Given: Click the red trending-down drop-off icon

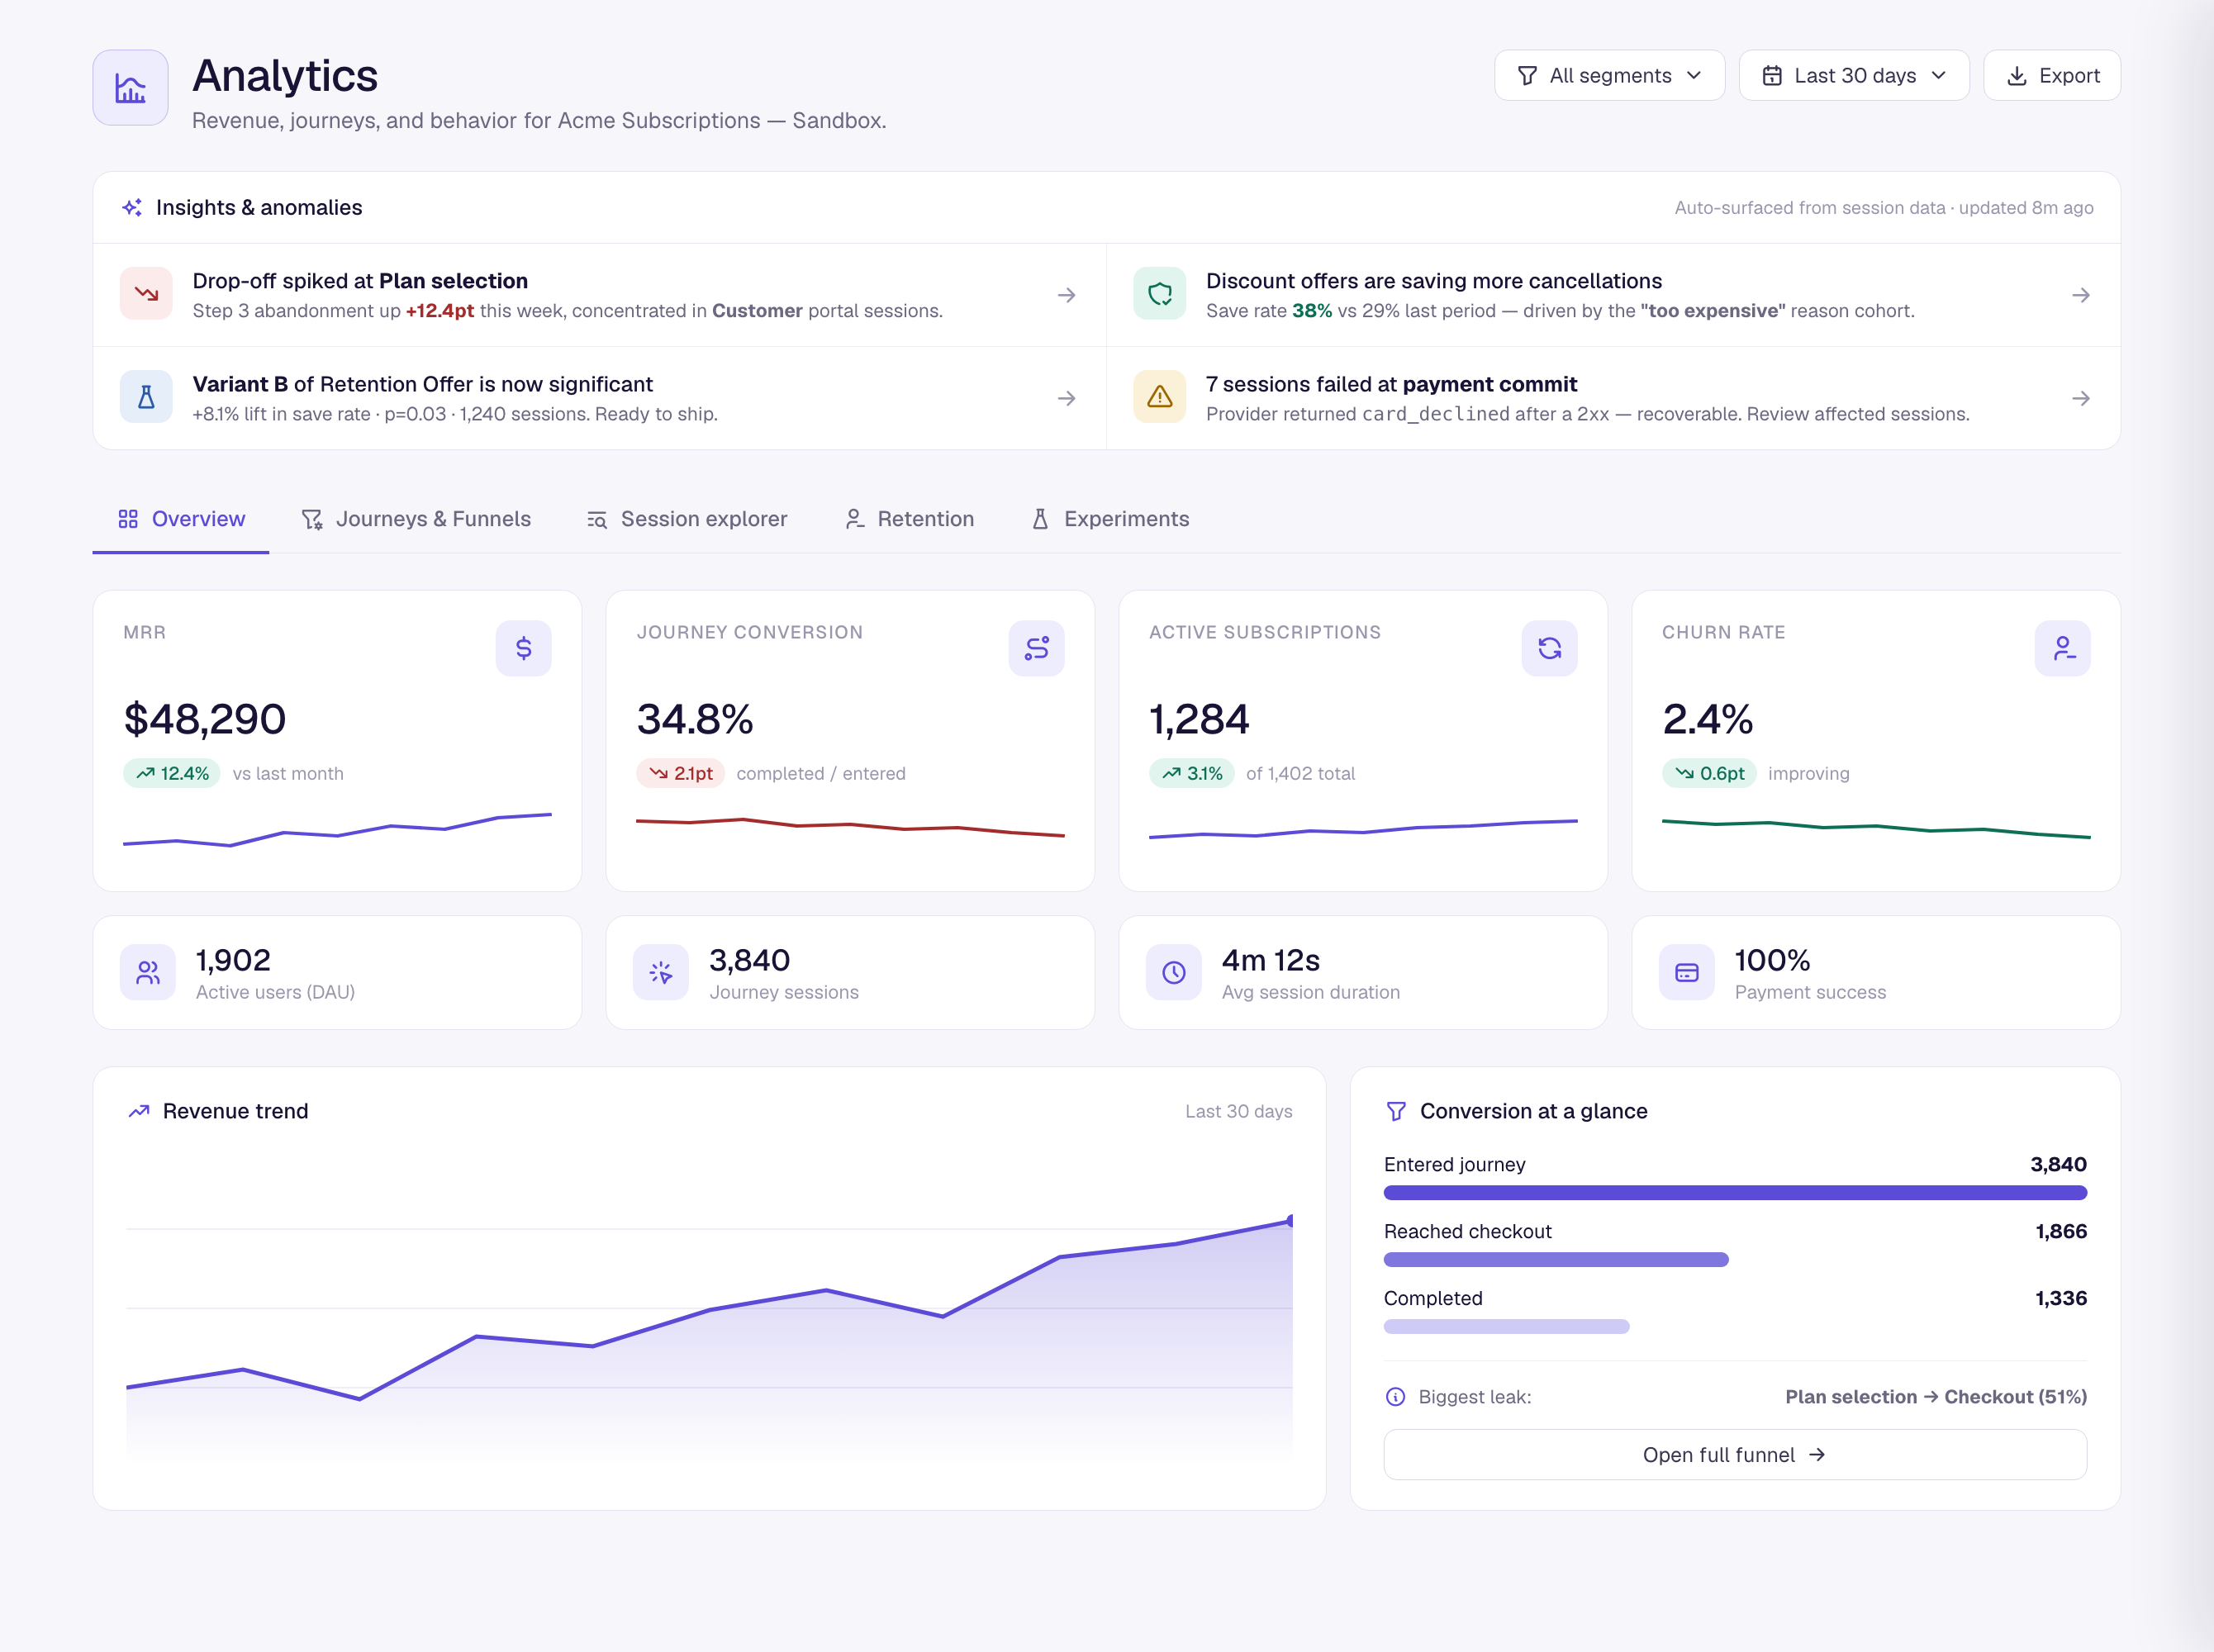Looking at the screenshot, I should pyautogui.click(x=147, y=294).
